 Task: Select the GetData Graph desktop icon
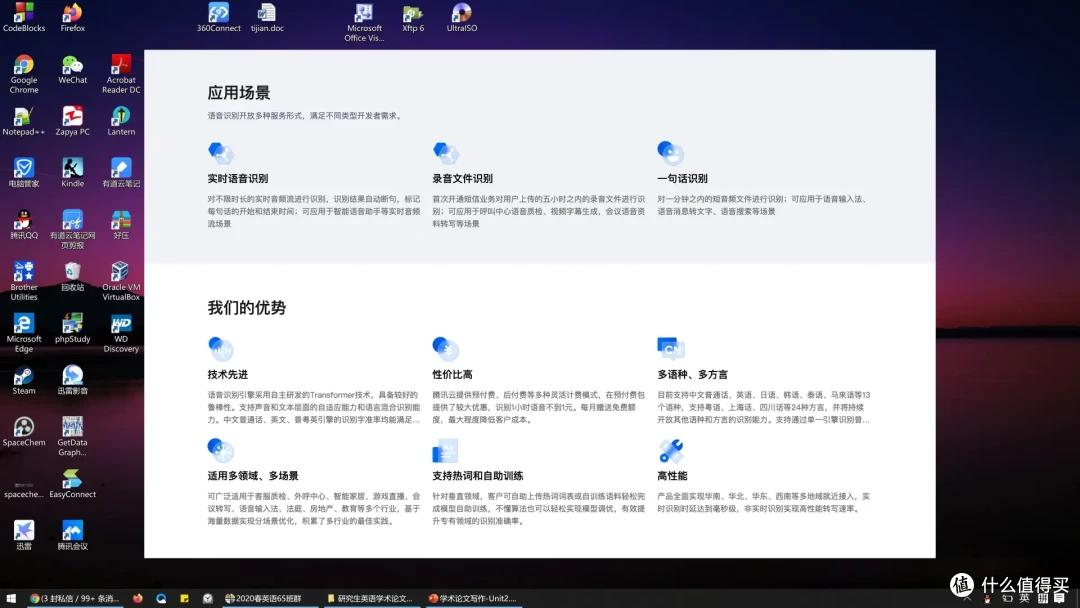coord(72,437)
